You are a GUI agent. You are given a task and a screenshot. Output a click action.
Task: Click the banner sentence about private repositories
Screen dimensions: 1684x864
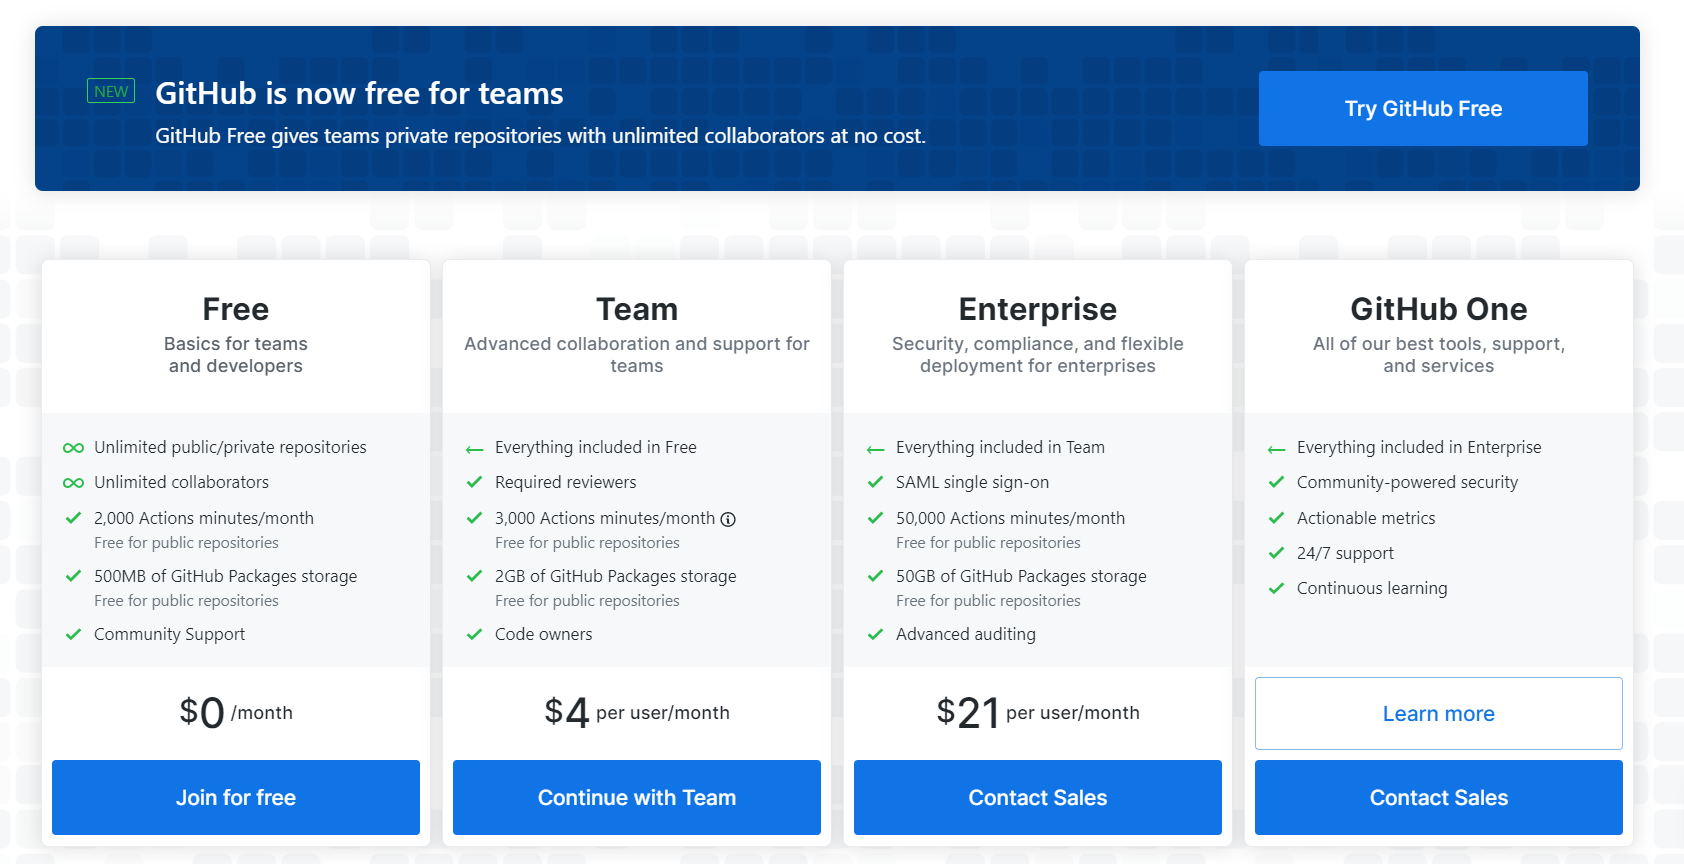pyautogui.click(x=540, y=136)
